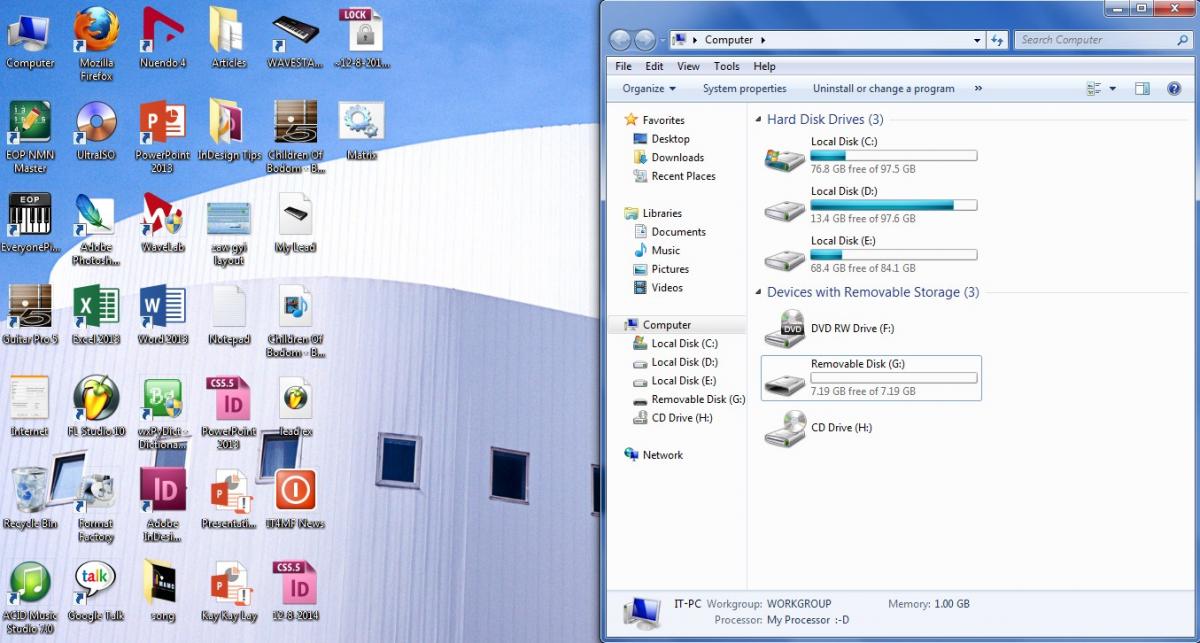Select the Articles folder on desktop
The image size is (1200, 643).
[229, 38]
